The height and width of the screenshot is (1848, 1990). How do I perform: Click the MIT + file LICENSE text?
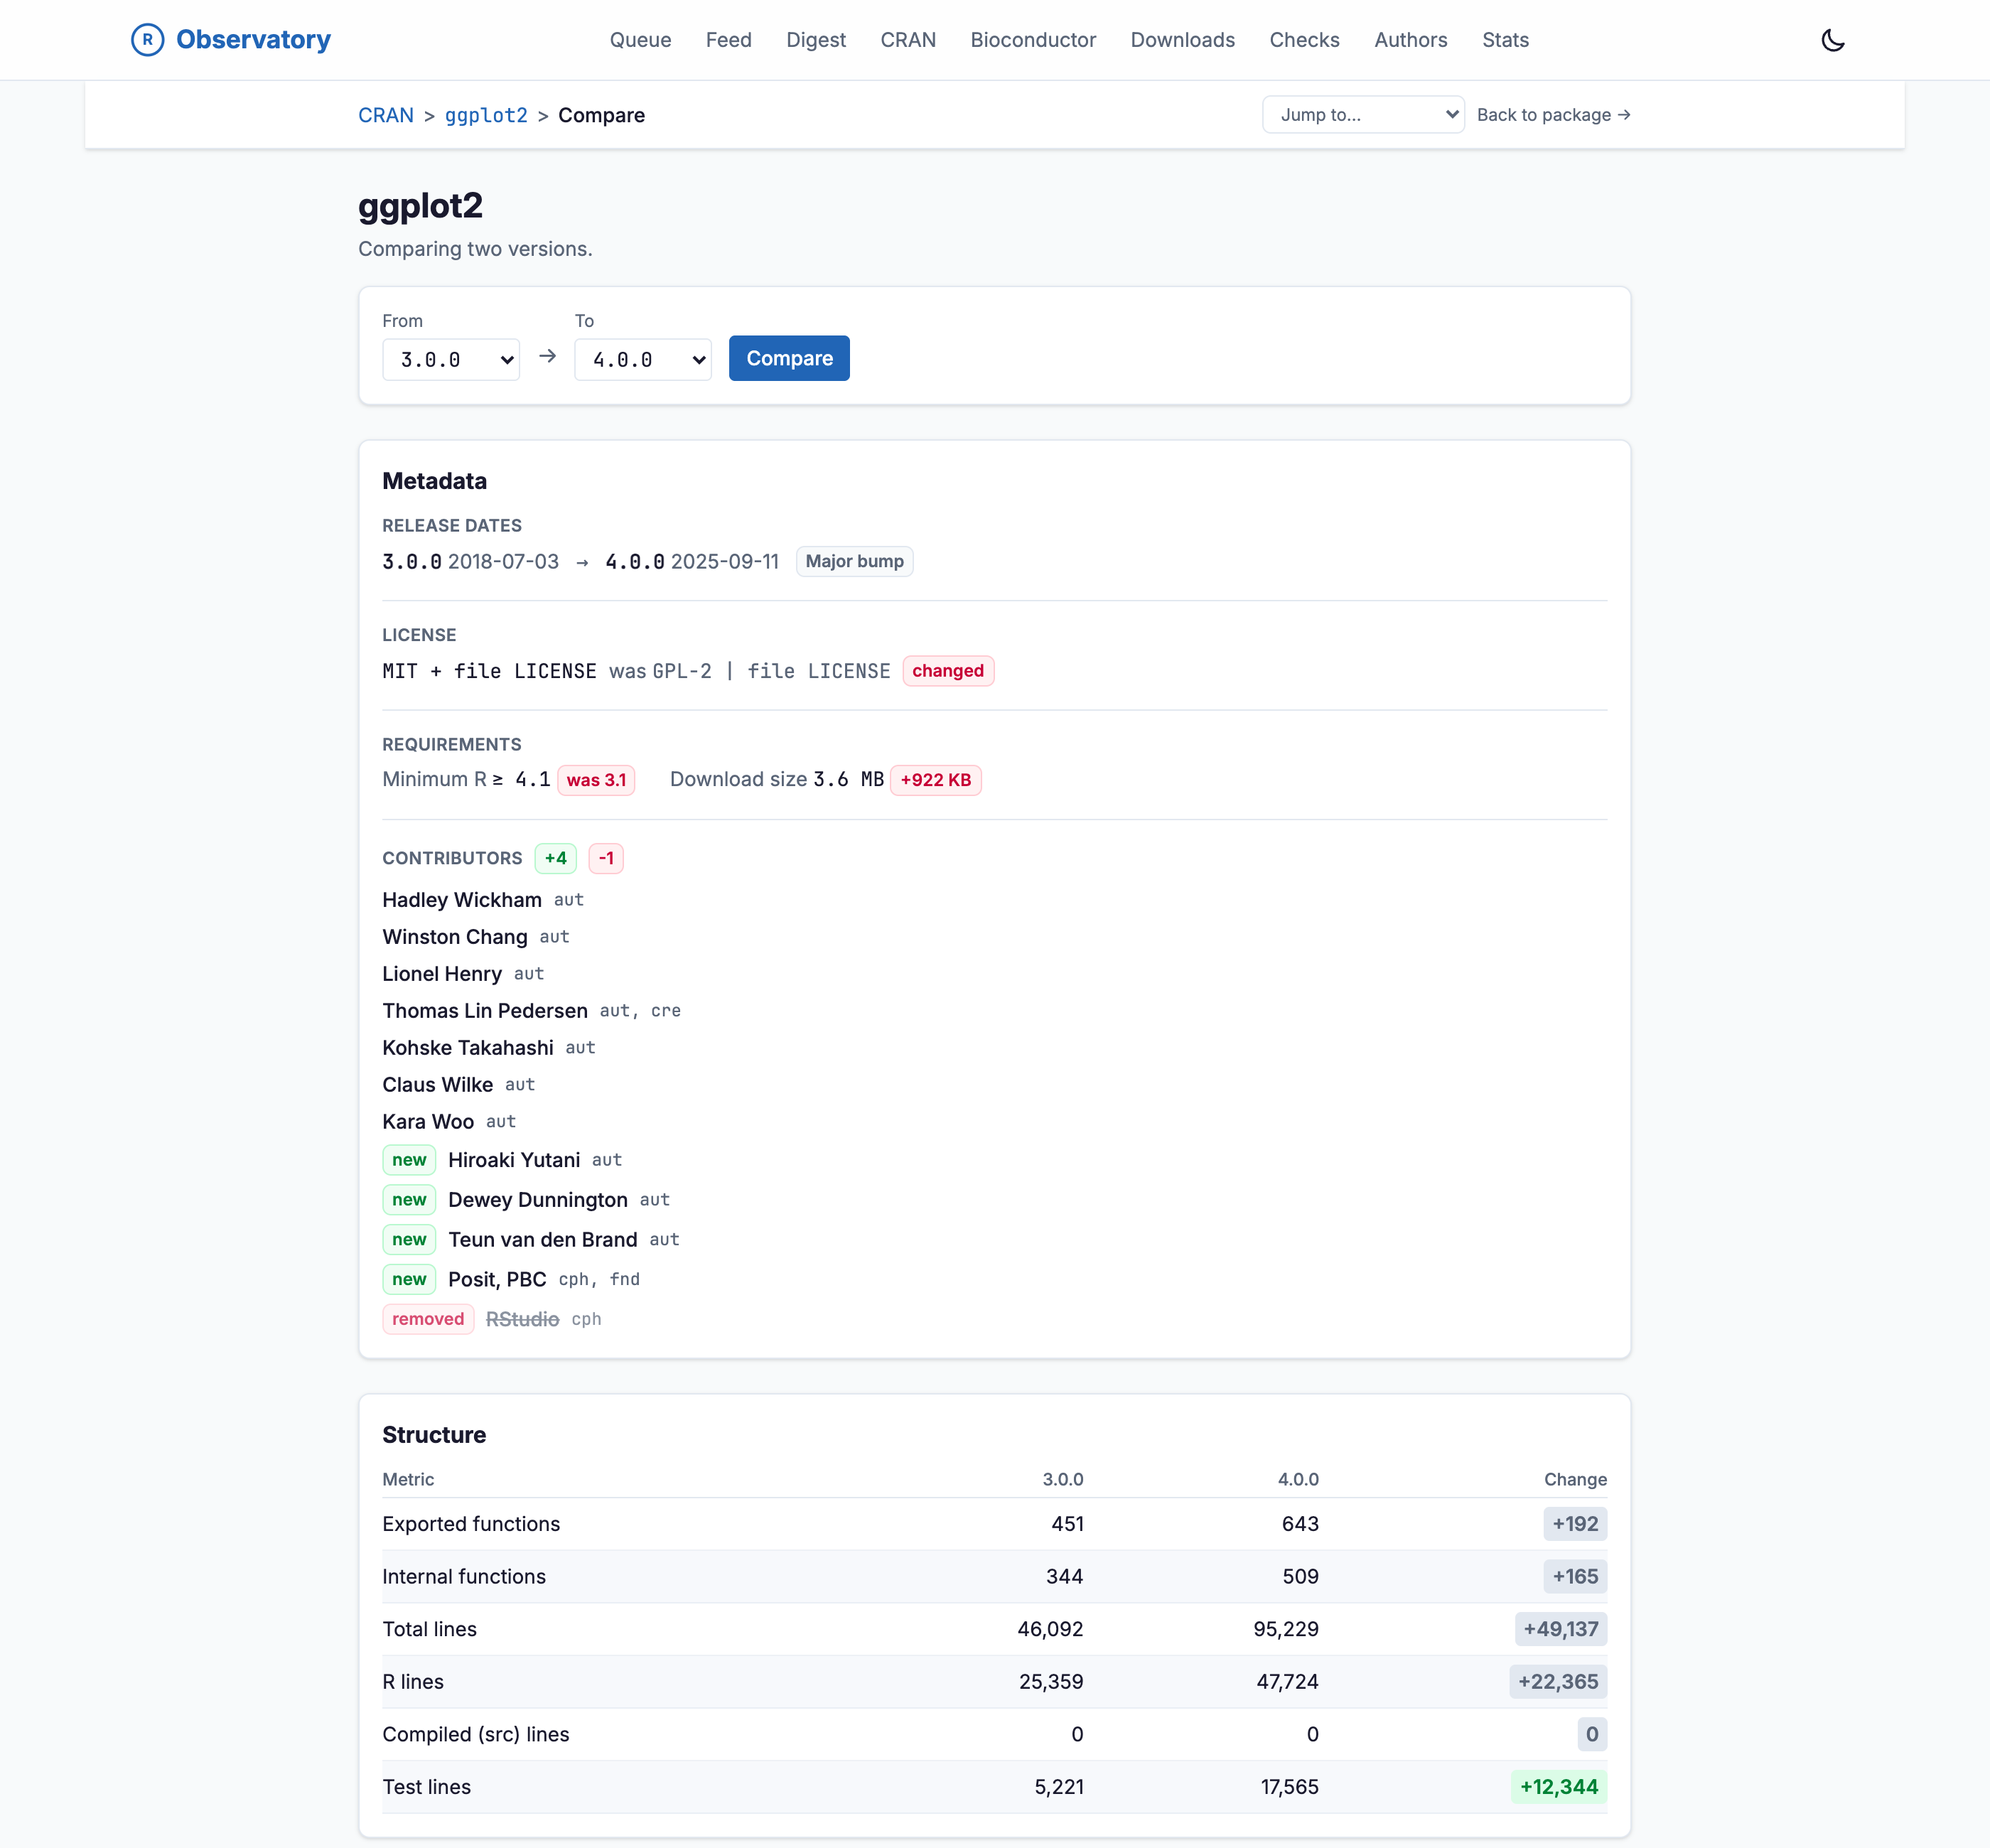tap(489, 671)
